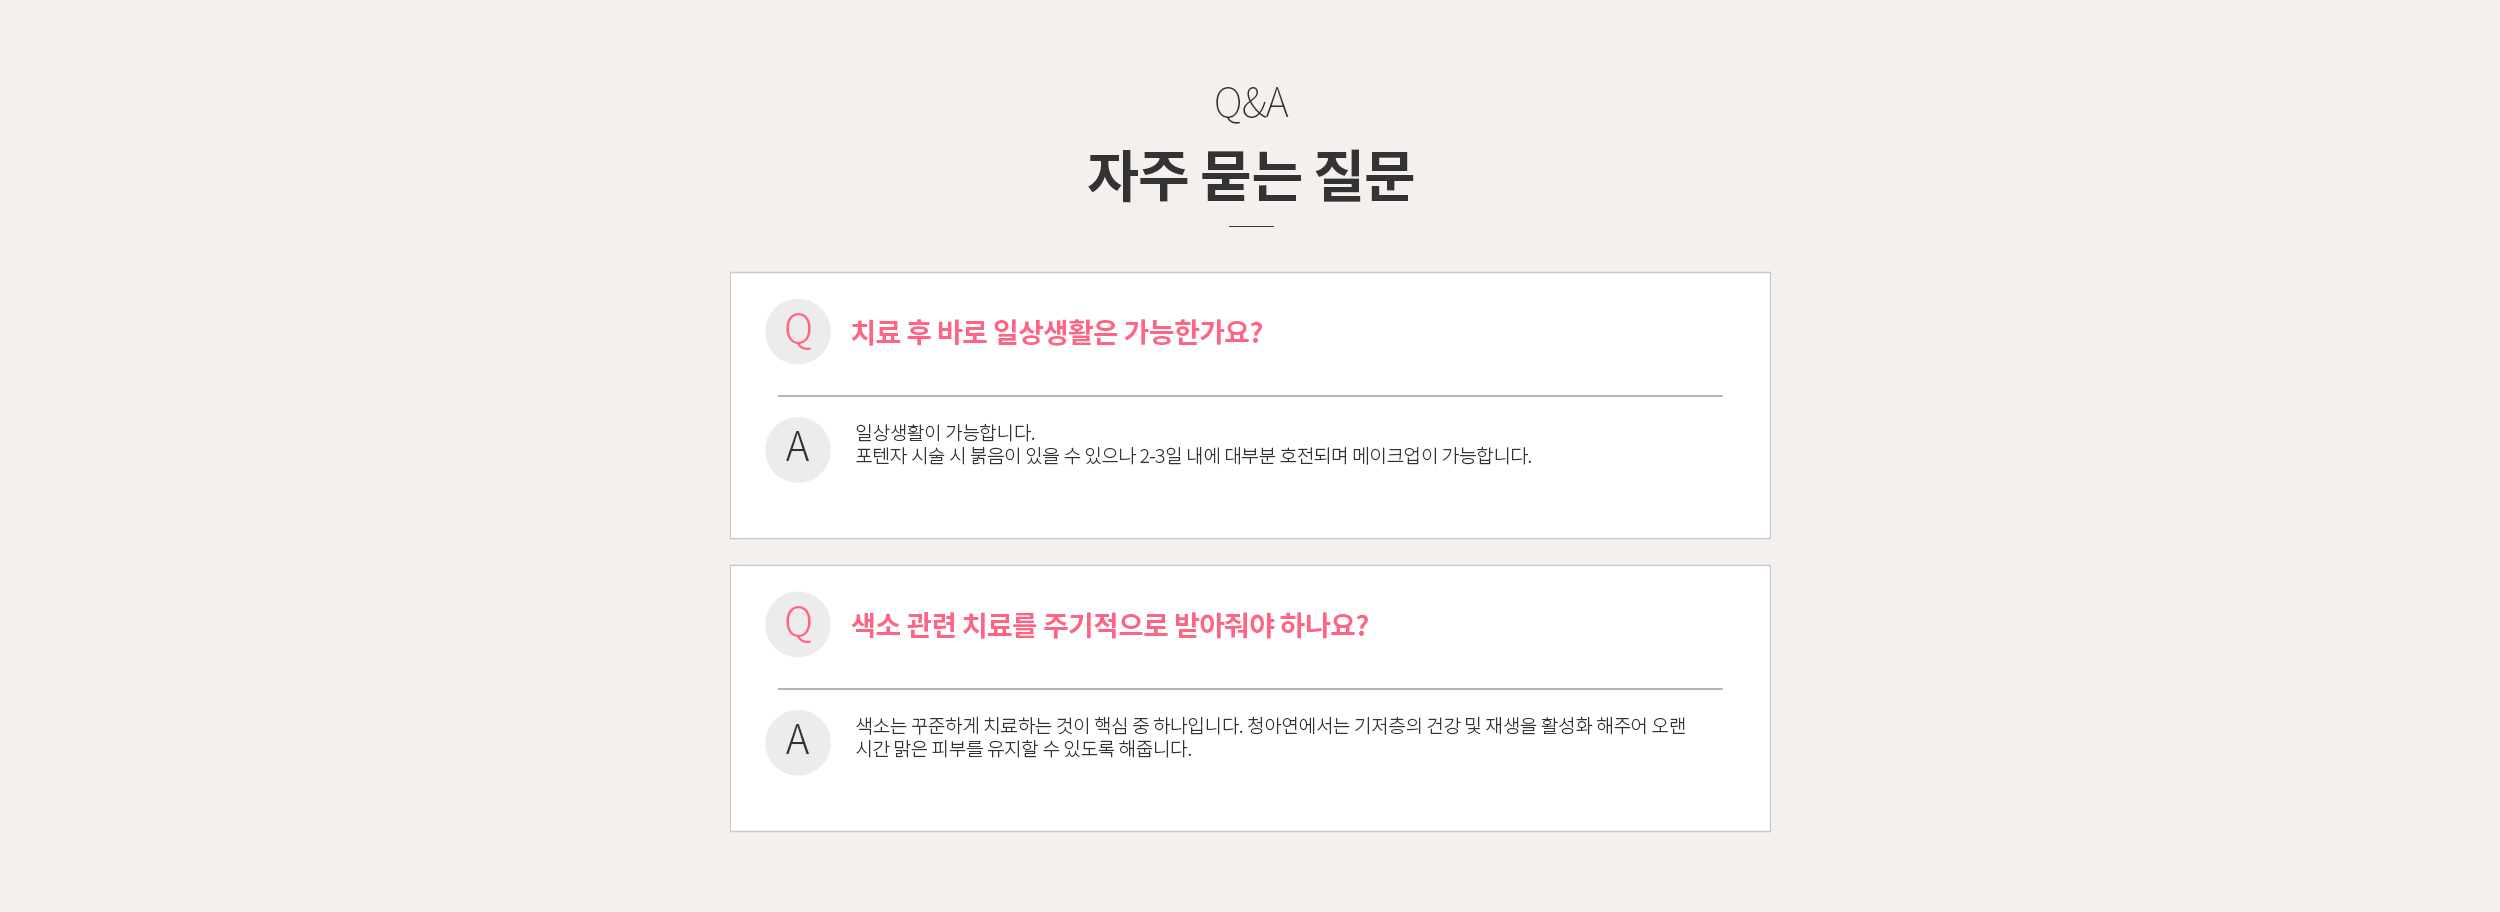Click the word 하나요? in the second question
The width and height of the screenshot is (2500, 912).
(x=1323, y=626)
